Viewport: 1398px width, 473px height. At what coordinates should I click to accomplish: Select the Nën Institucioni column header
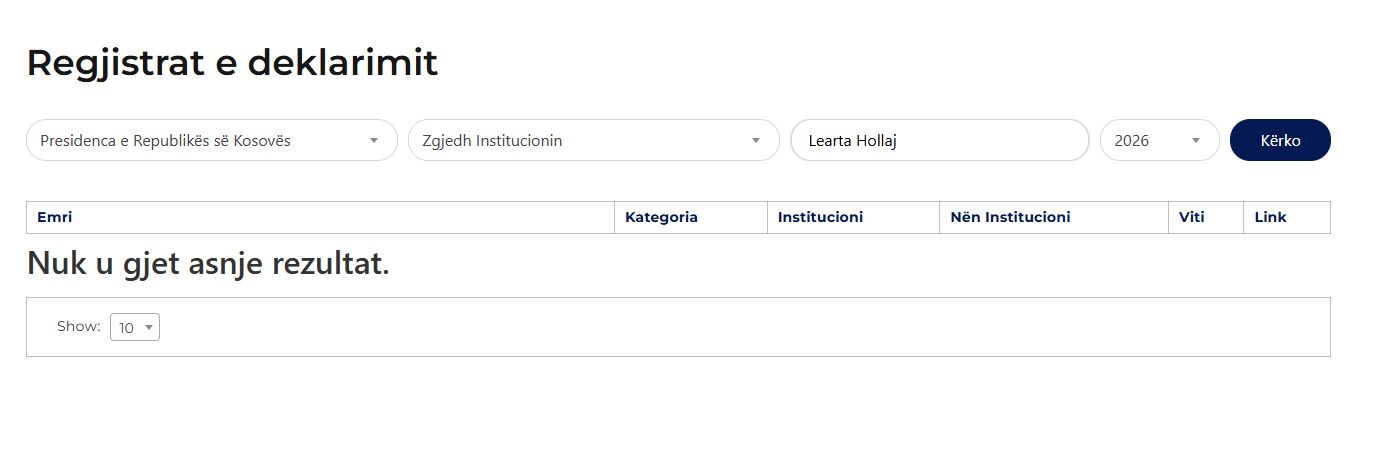click(1010, 217)
